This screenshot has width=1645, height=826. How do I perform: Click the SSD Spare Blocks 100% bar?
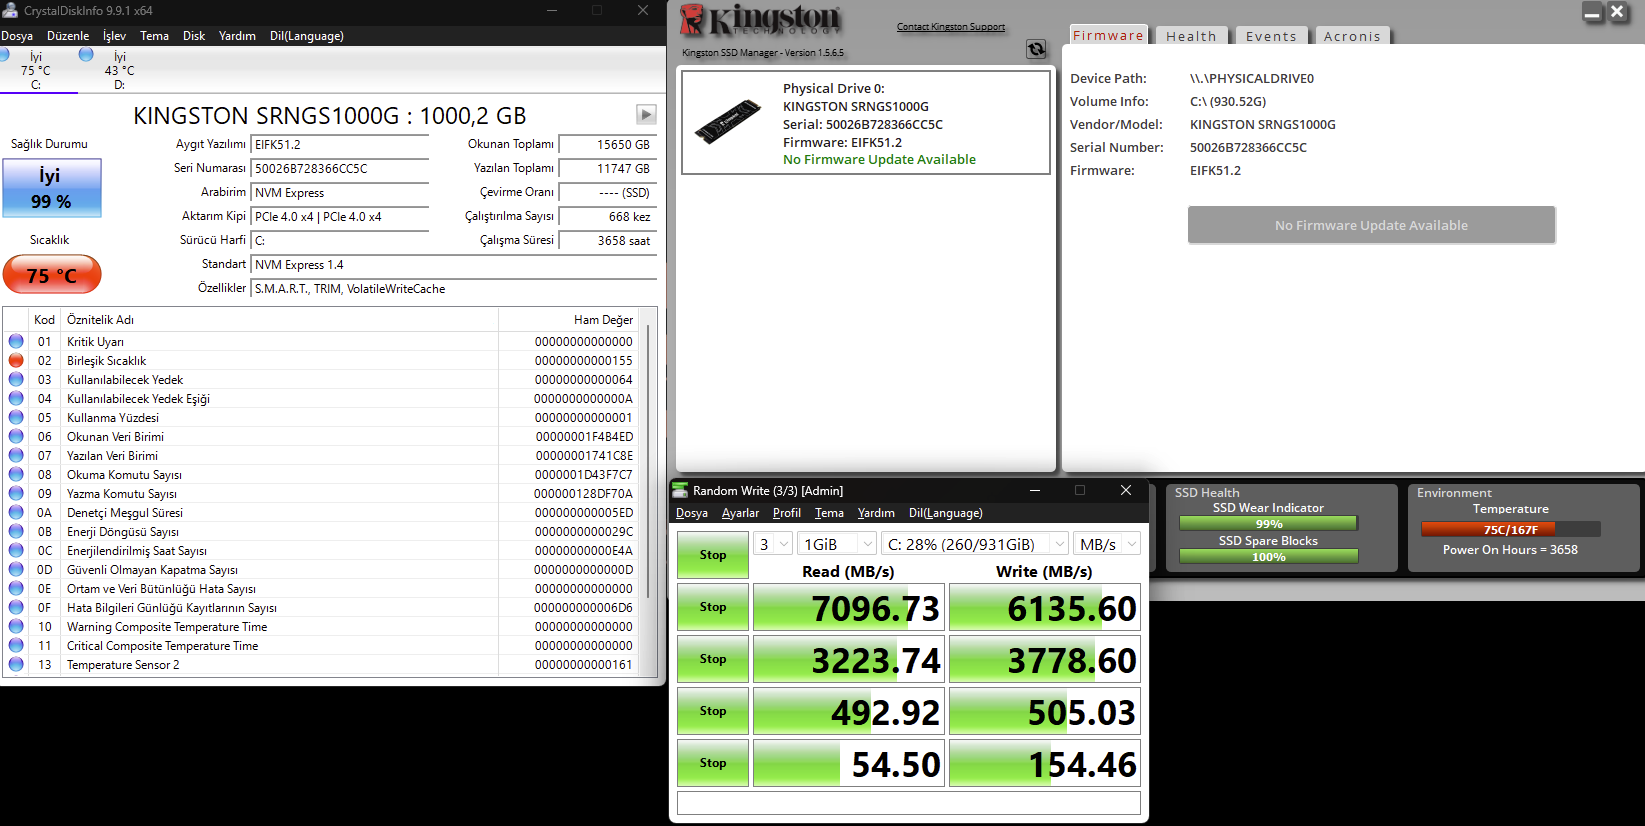click(x=1268, y=557)
